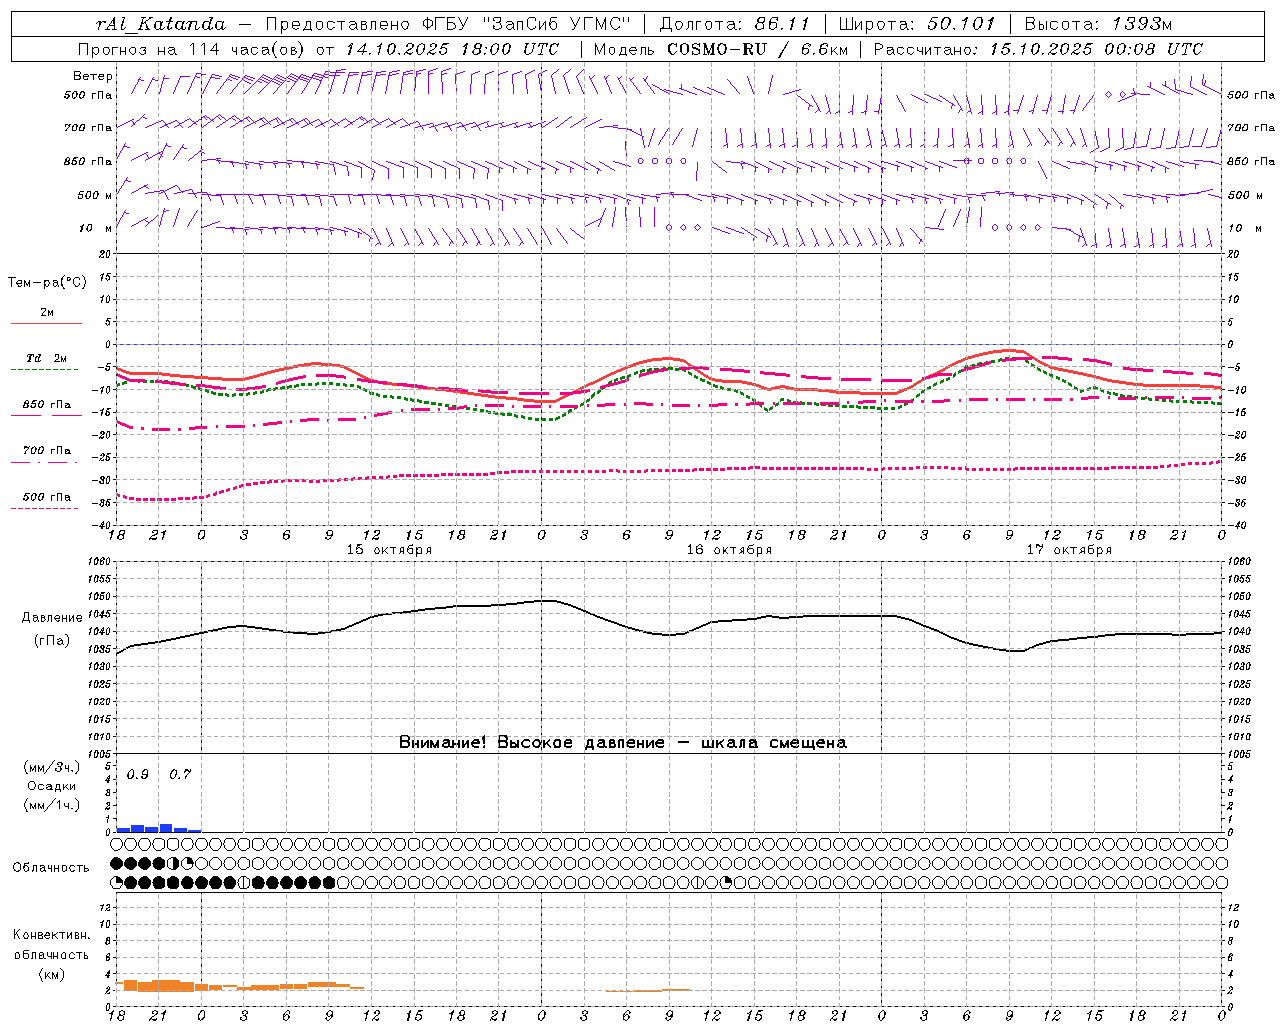Click the station name rAl_Katanda
The width and height of the screenshot is (1280, 1024).
coord(161,24)
